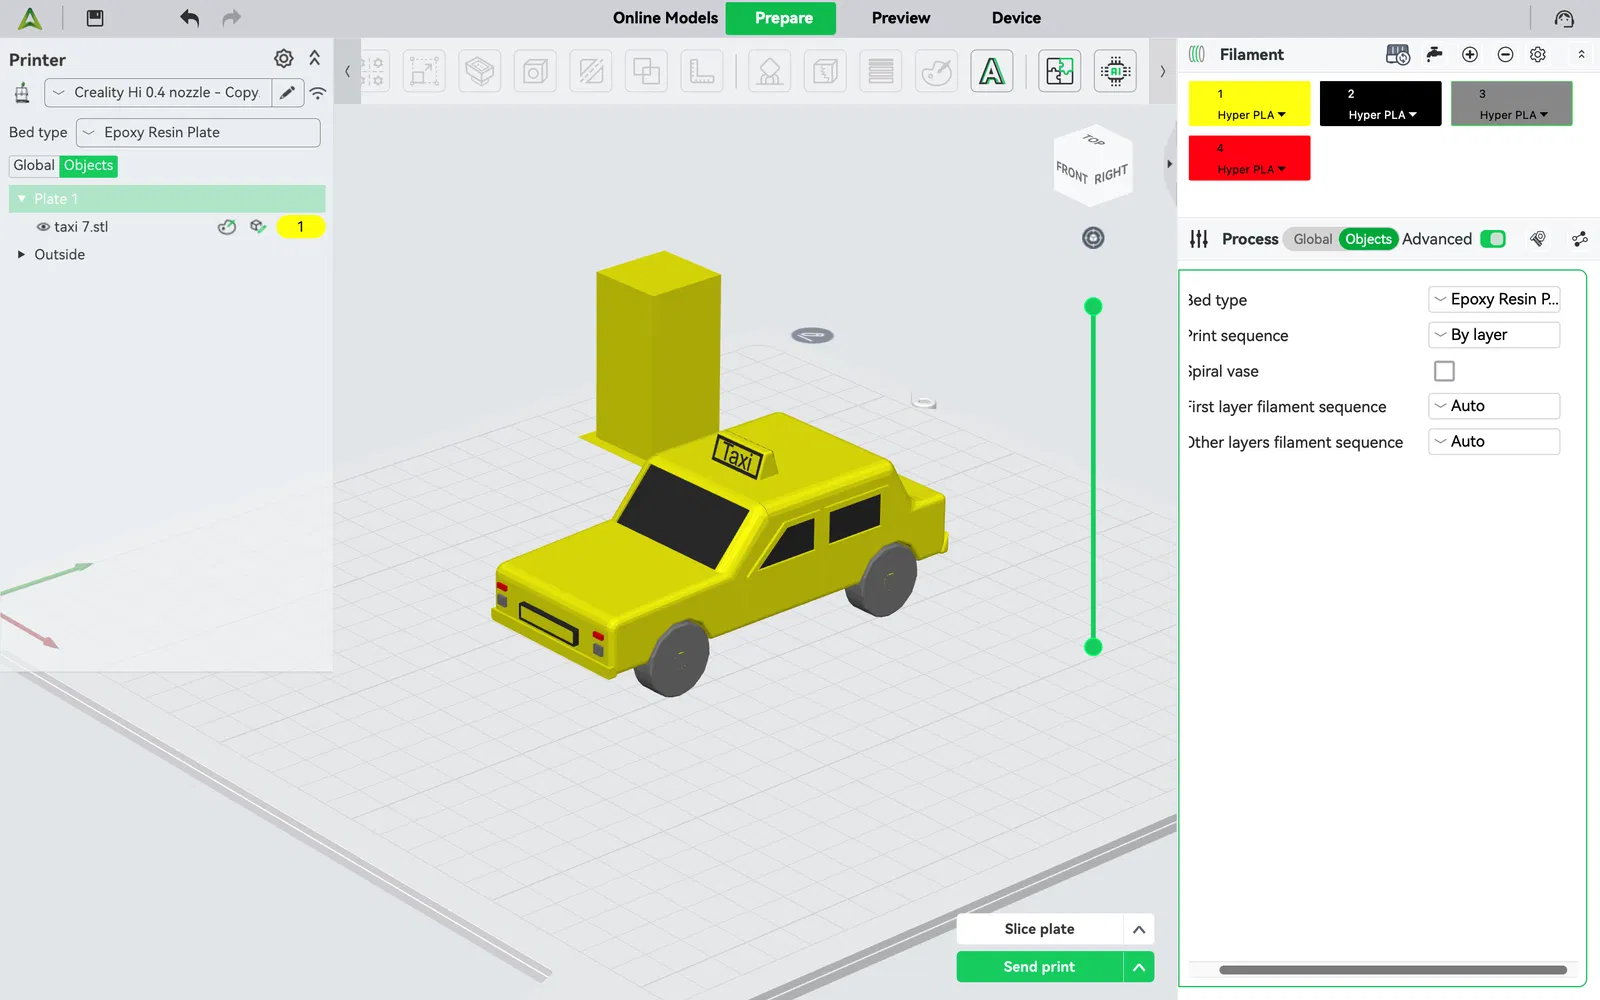This screenshot has height=1000, width=1600.
Task: Select the Objects tab in the left panel
Action: (89, 166)
